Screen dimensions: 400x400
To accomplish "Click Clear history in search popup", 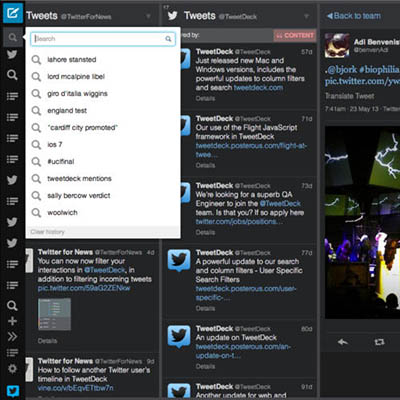I will (x=47, y=232).
